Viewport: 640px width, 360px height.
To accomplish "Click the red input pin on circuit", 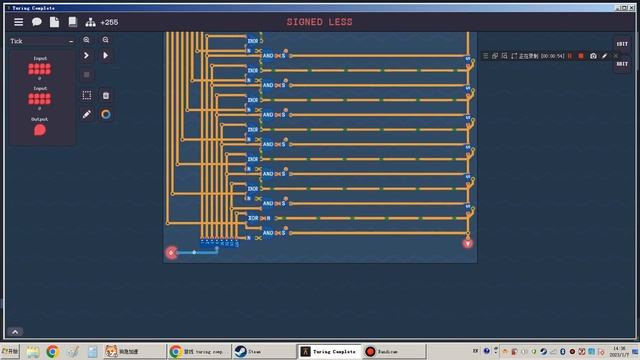I will click(x=171, y=253).
